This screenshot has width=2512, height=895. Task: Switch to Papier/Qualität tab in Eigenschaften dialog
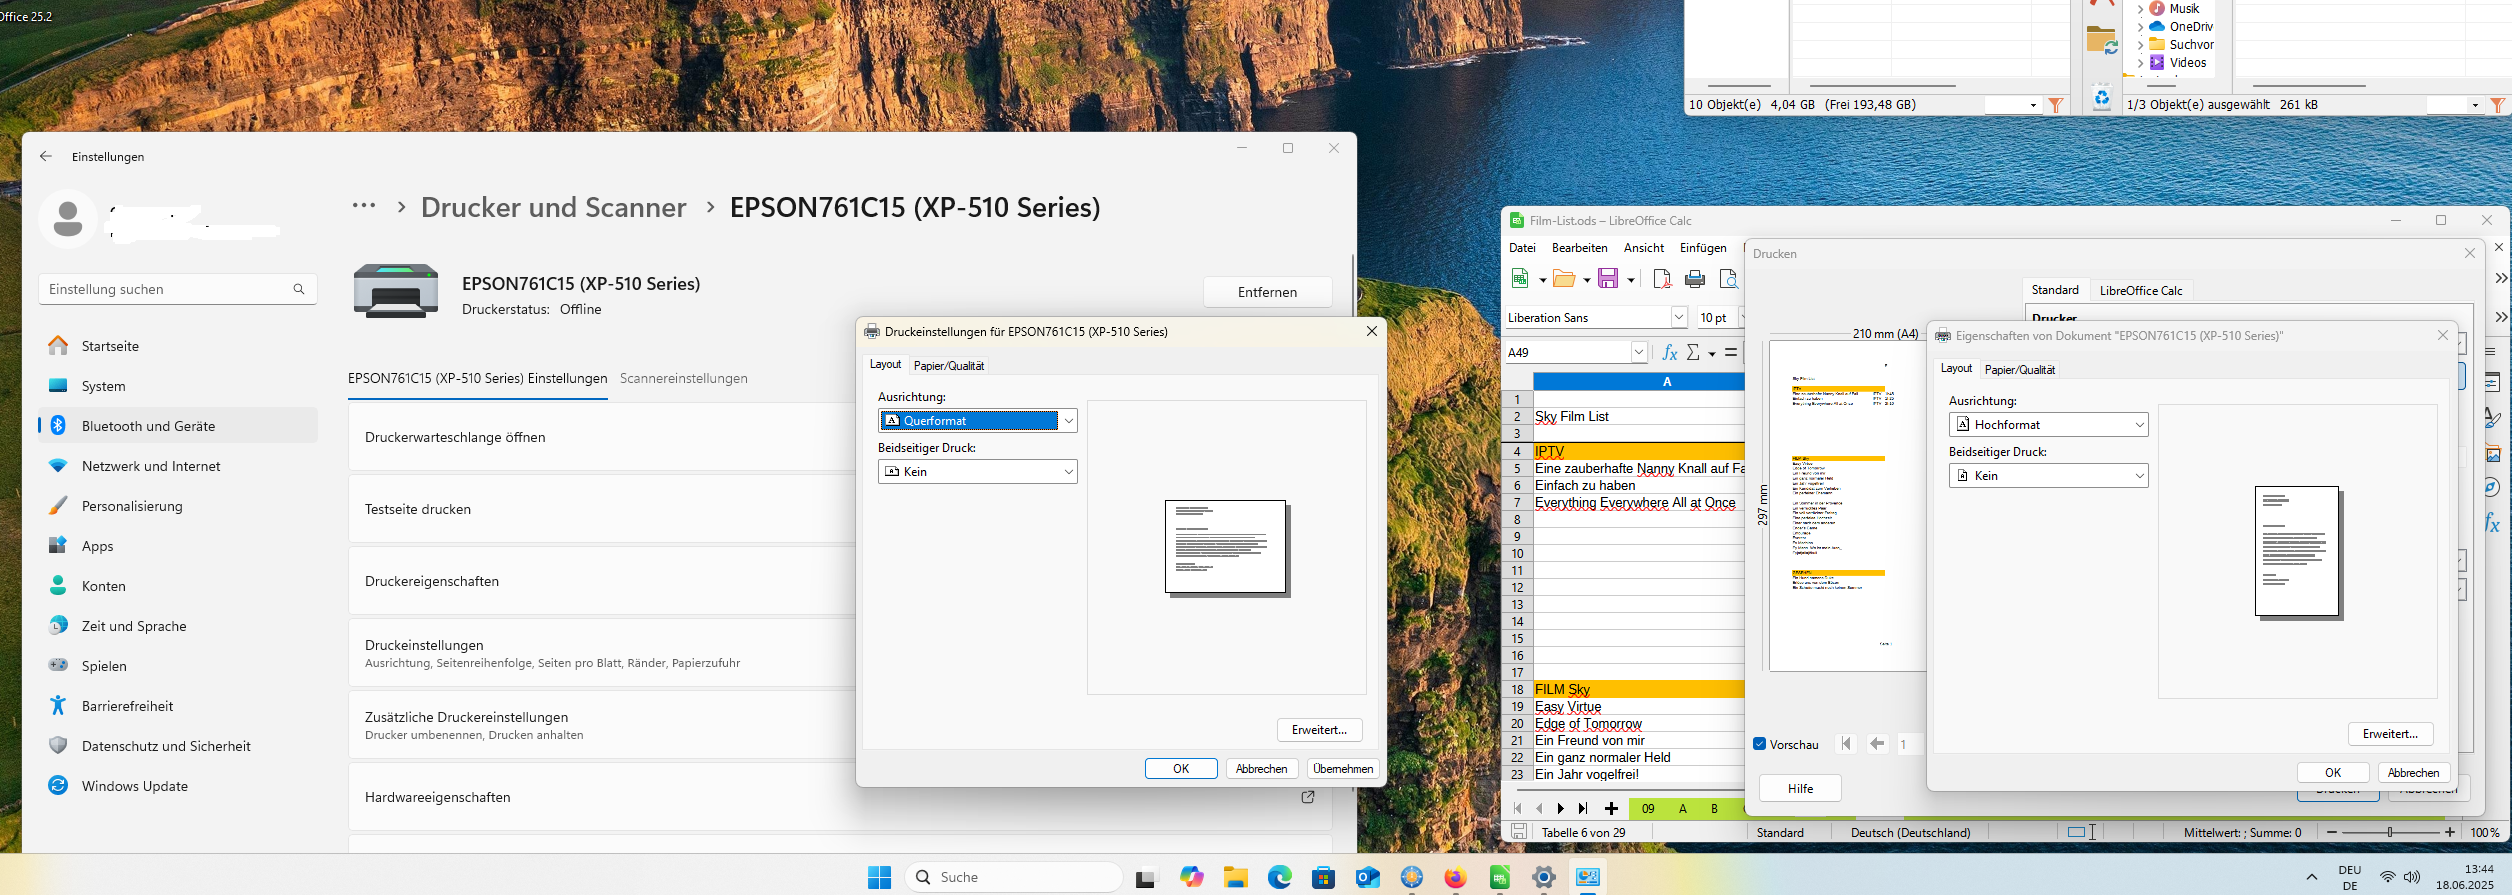tap(2020, 369)
